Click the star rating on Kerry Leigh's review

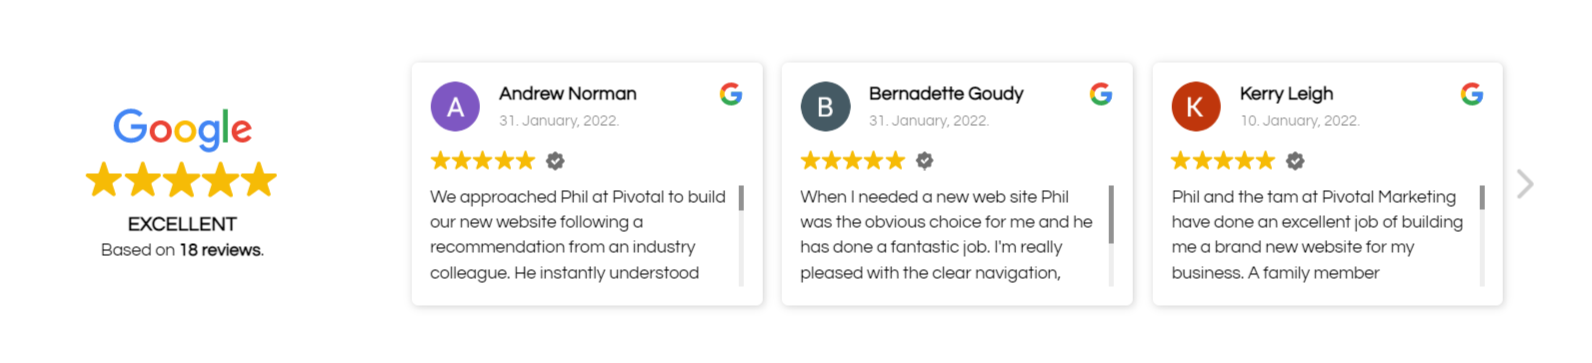pos(1223,160)
